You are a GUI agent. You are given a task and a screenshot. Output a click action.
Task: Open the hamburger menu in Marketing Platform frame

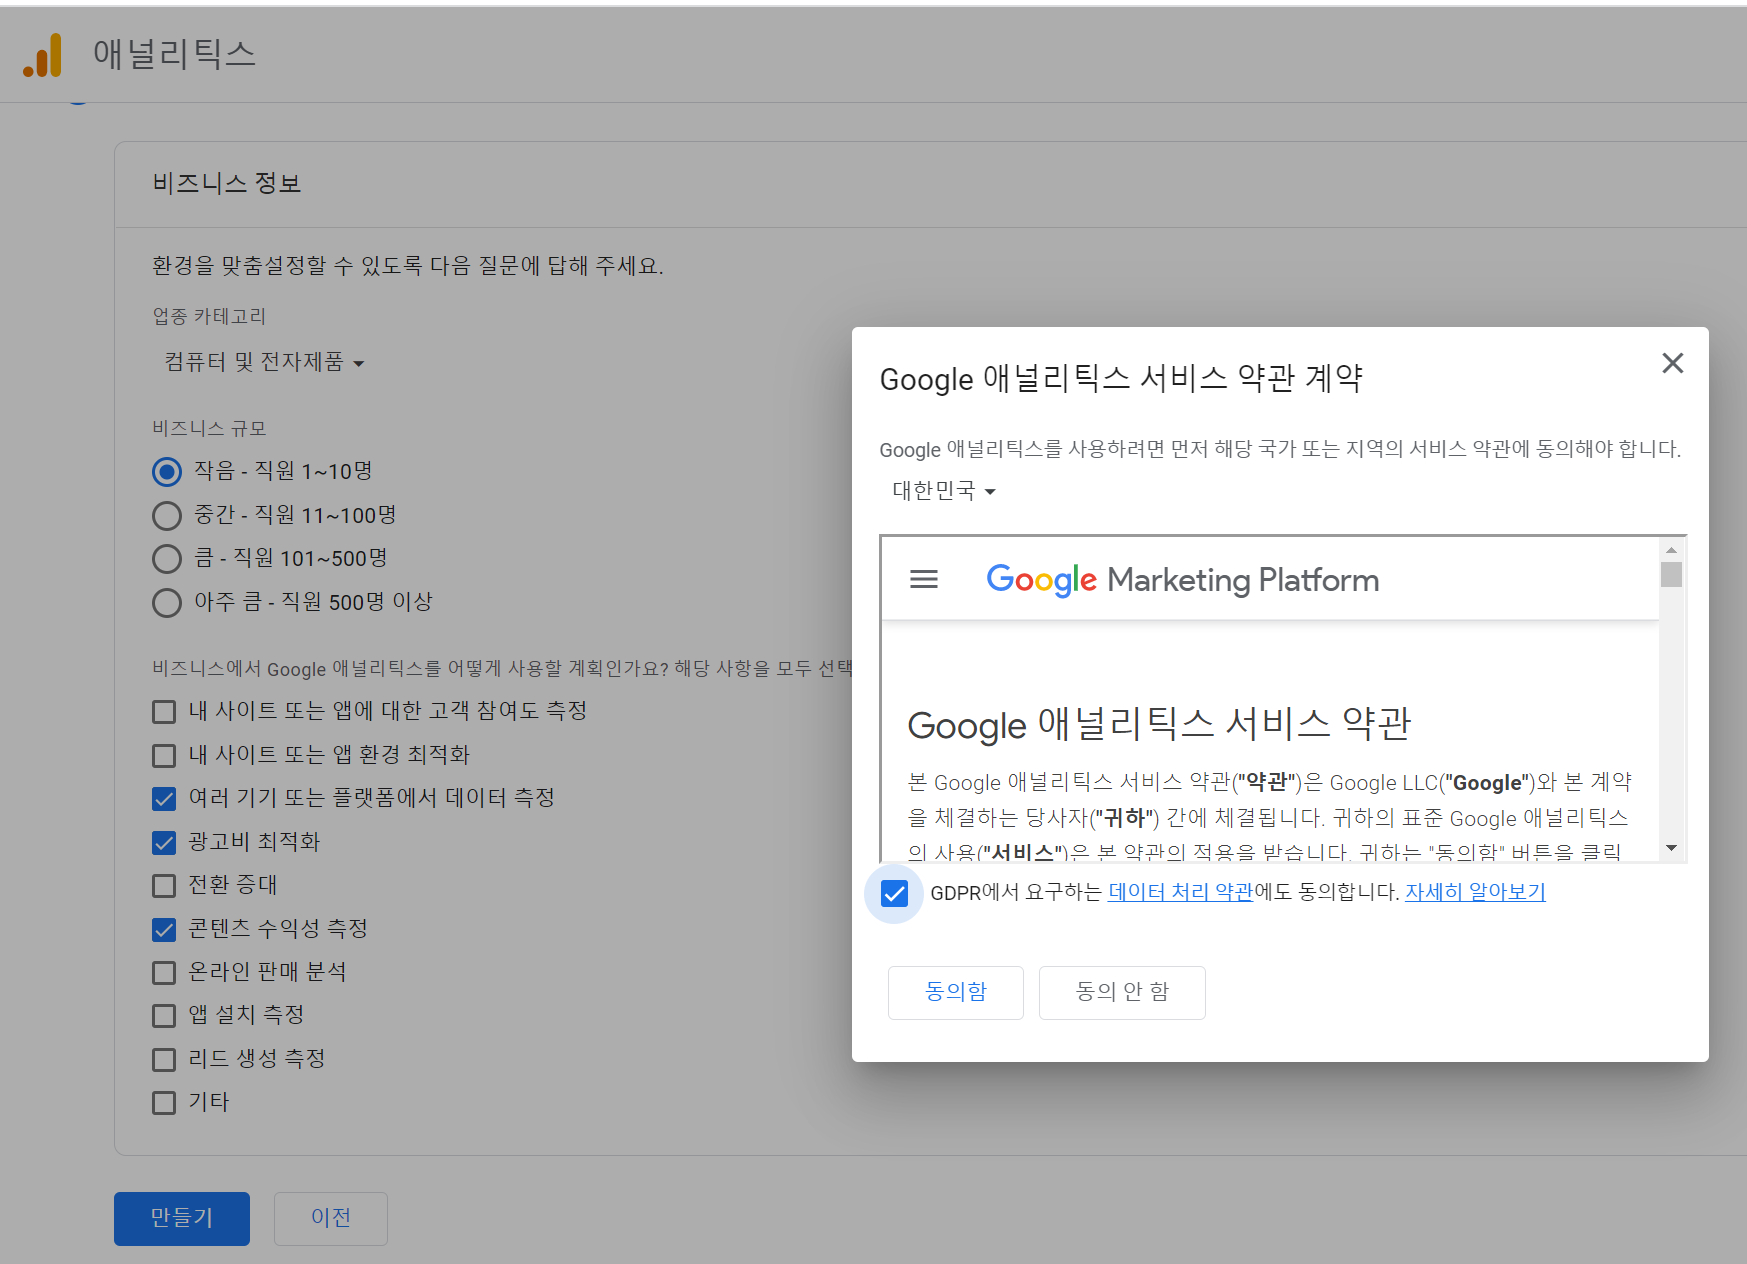pos(923,579)
